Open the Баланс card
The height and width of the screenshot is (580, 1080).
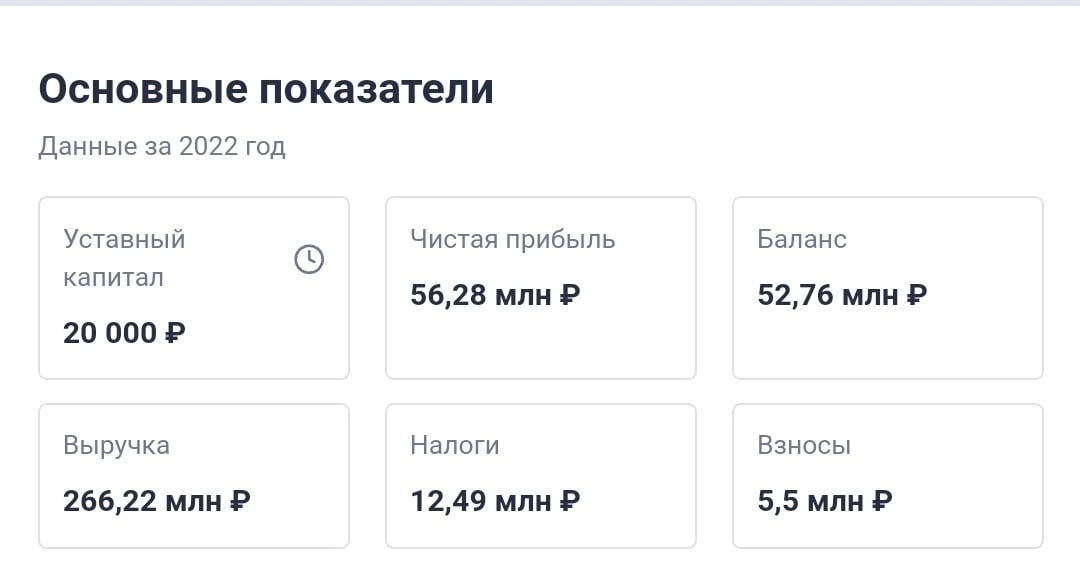[888, 288]
